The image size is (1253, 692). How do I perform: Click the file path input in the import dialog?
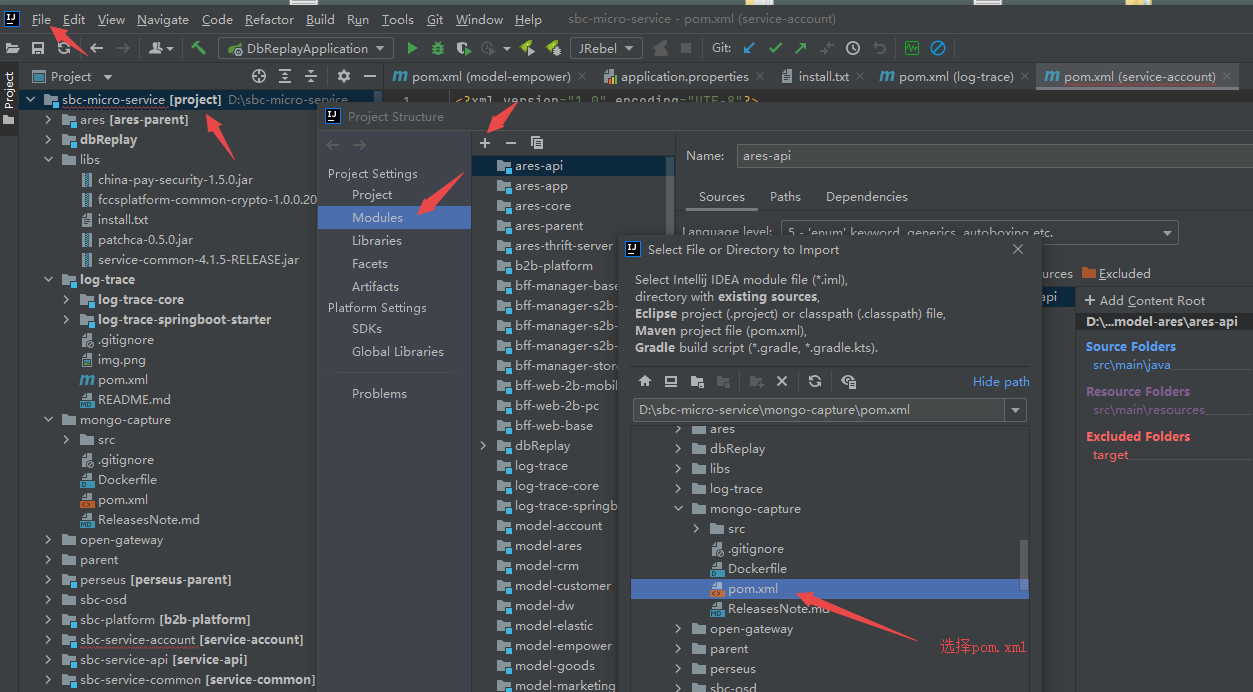pyautogui.click(x=820, y=410)
